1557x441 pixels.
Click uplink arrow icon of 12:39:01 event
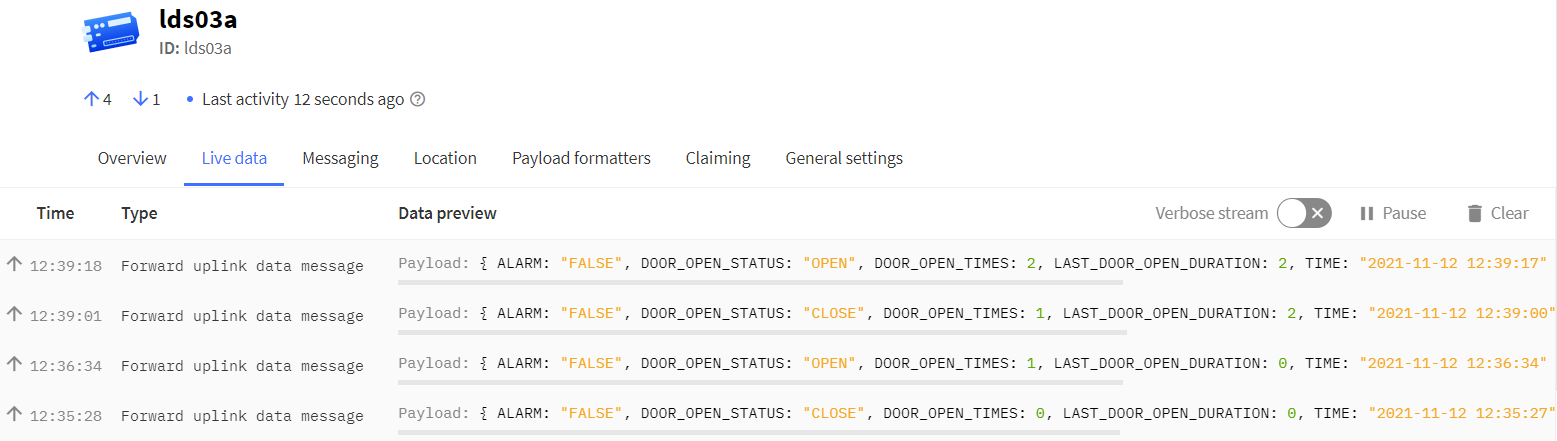click(x=14, y=314)
